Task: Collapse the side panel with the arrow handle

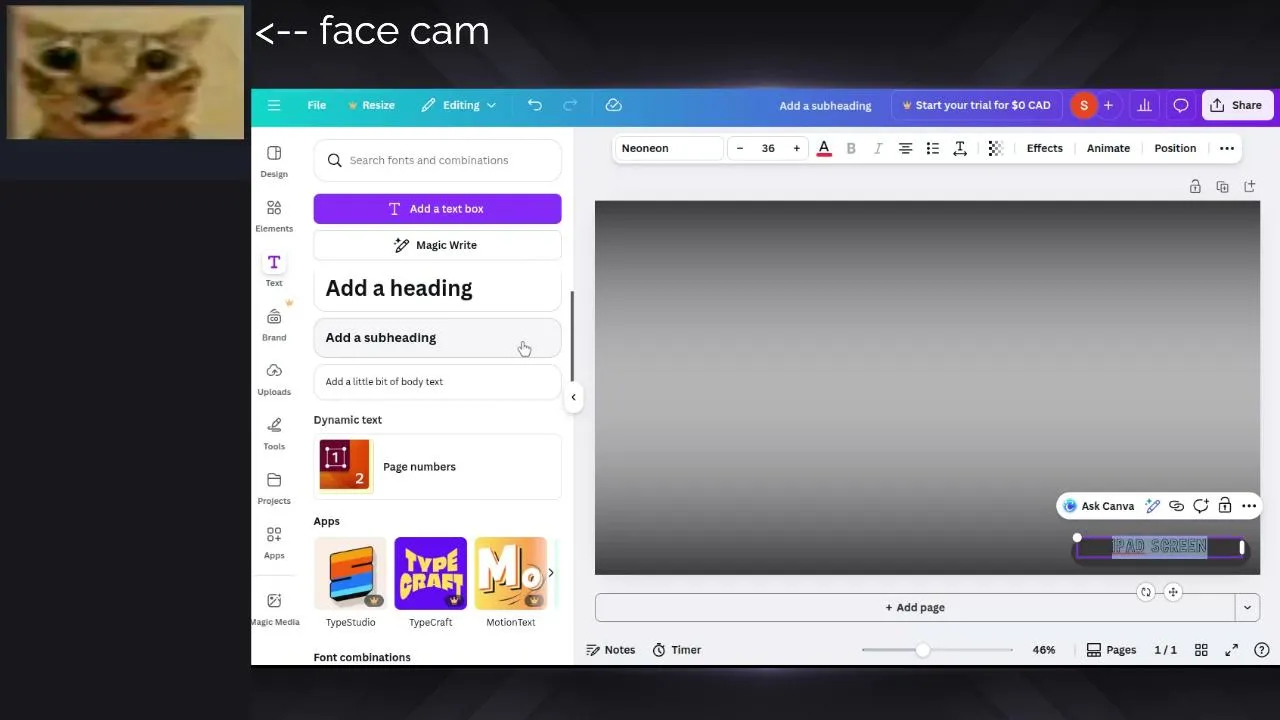Action: 573,397
